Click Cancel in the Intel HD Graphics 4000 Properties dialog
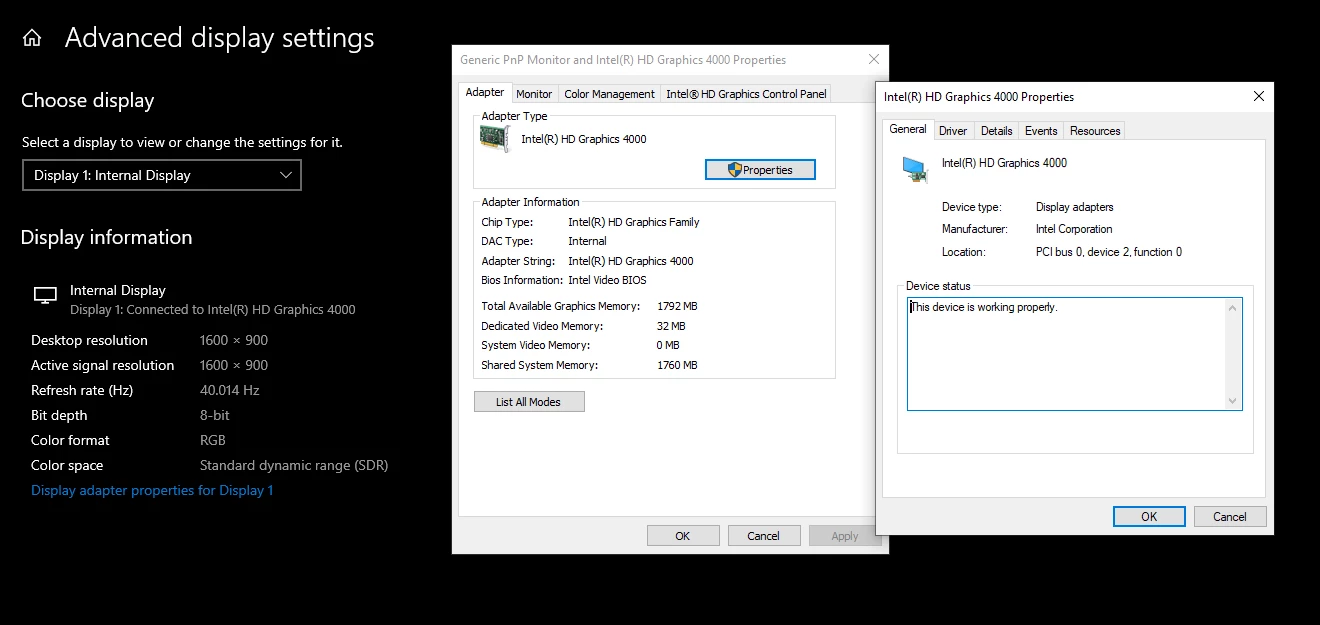This screenshot has width=1320, height=625. click(1230, 517)
